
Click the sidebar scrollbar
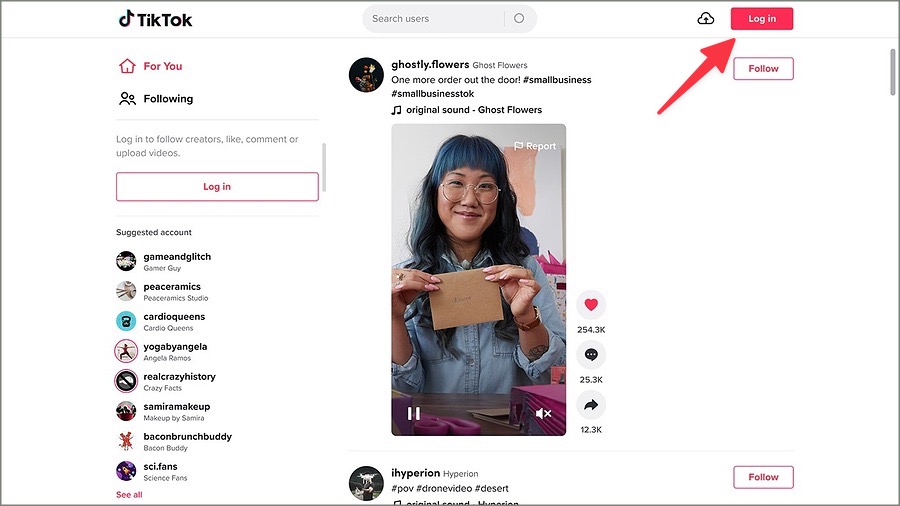pyautogui.click(x=324, y=167)
